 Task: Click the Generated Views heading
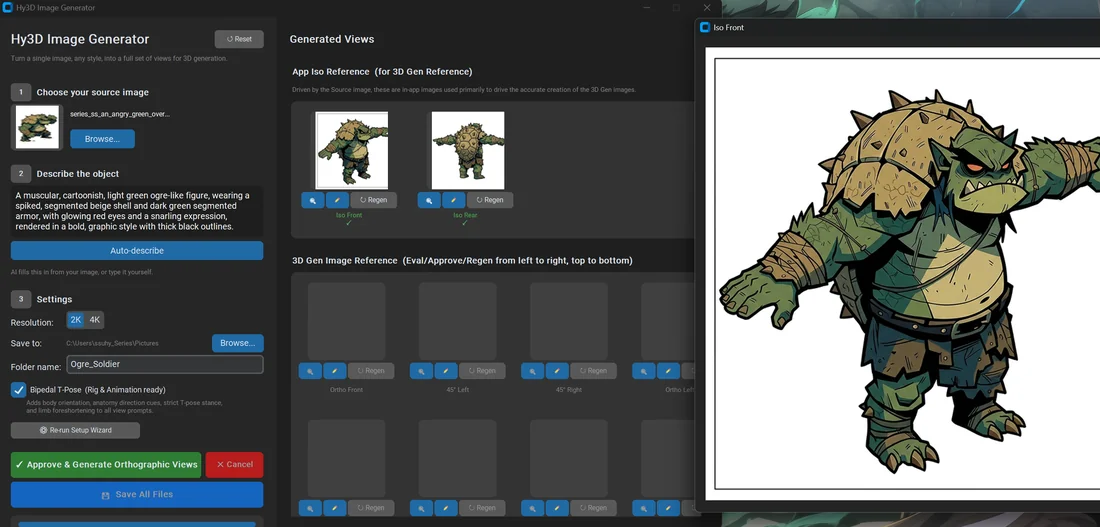[x=332, y=39]
